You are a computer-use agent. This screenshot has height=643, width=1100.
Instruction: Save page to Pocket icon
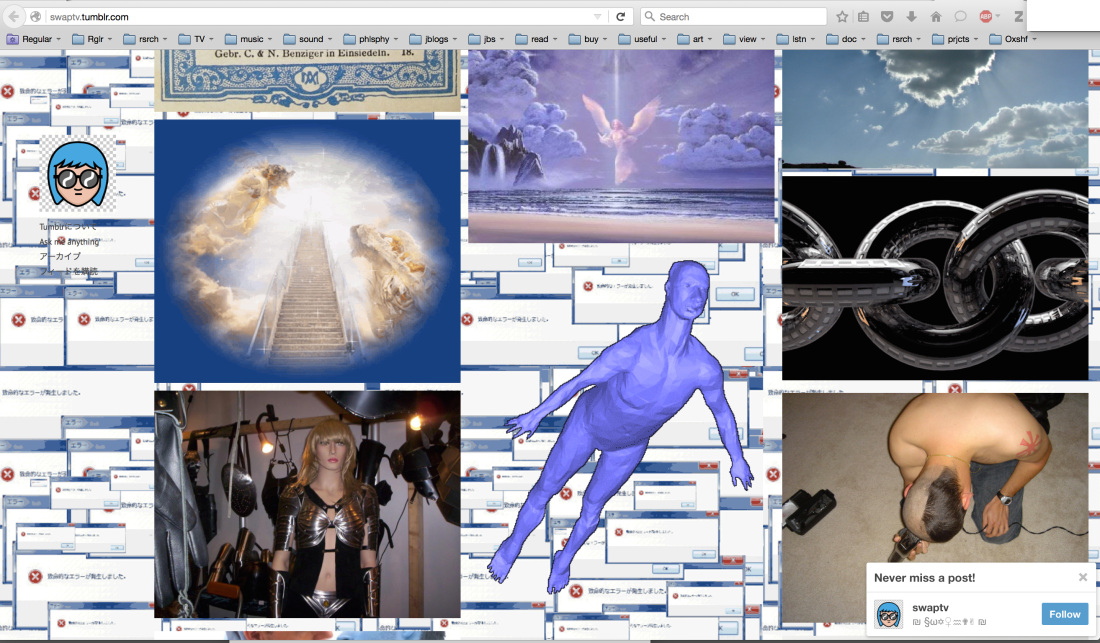[x=887, y=17]
